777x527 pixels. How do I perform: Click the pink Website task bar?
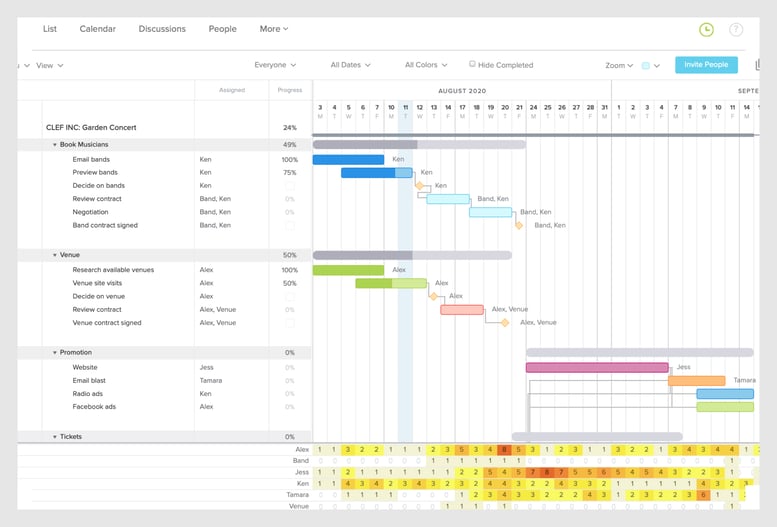(597, 367)
